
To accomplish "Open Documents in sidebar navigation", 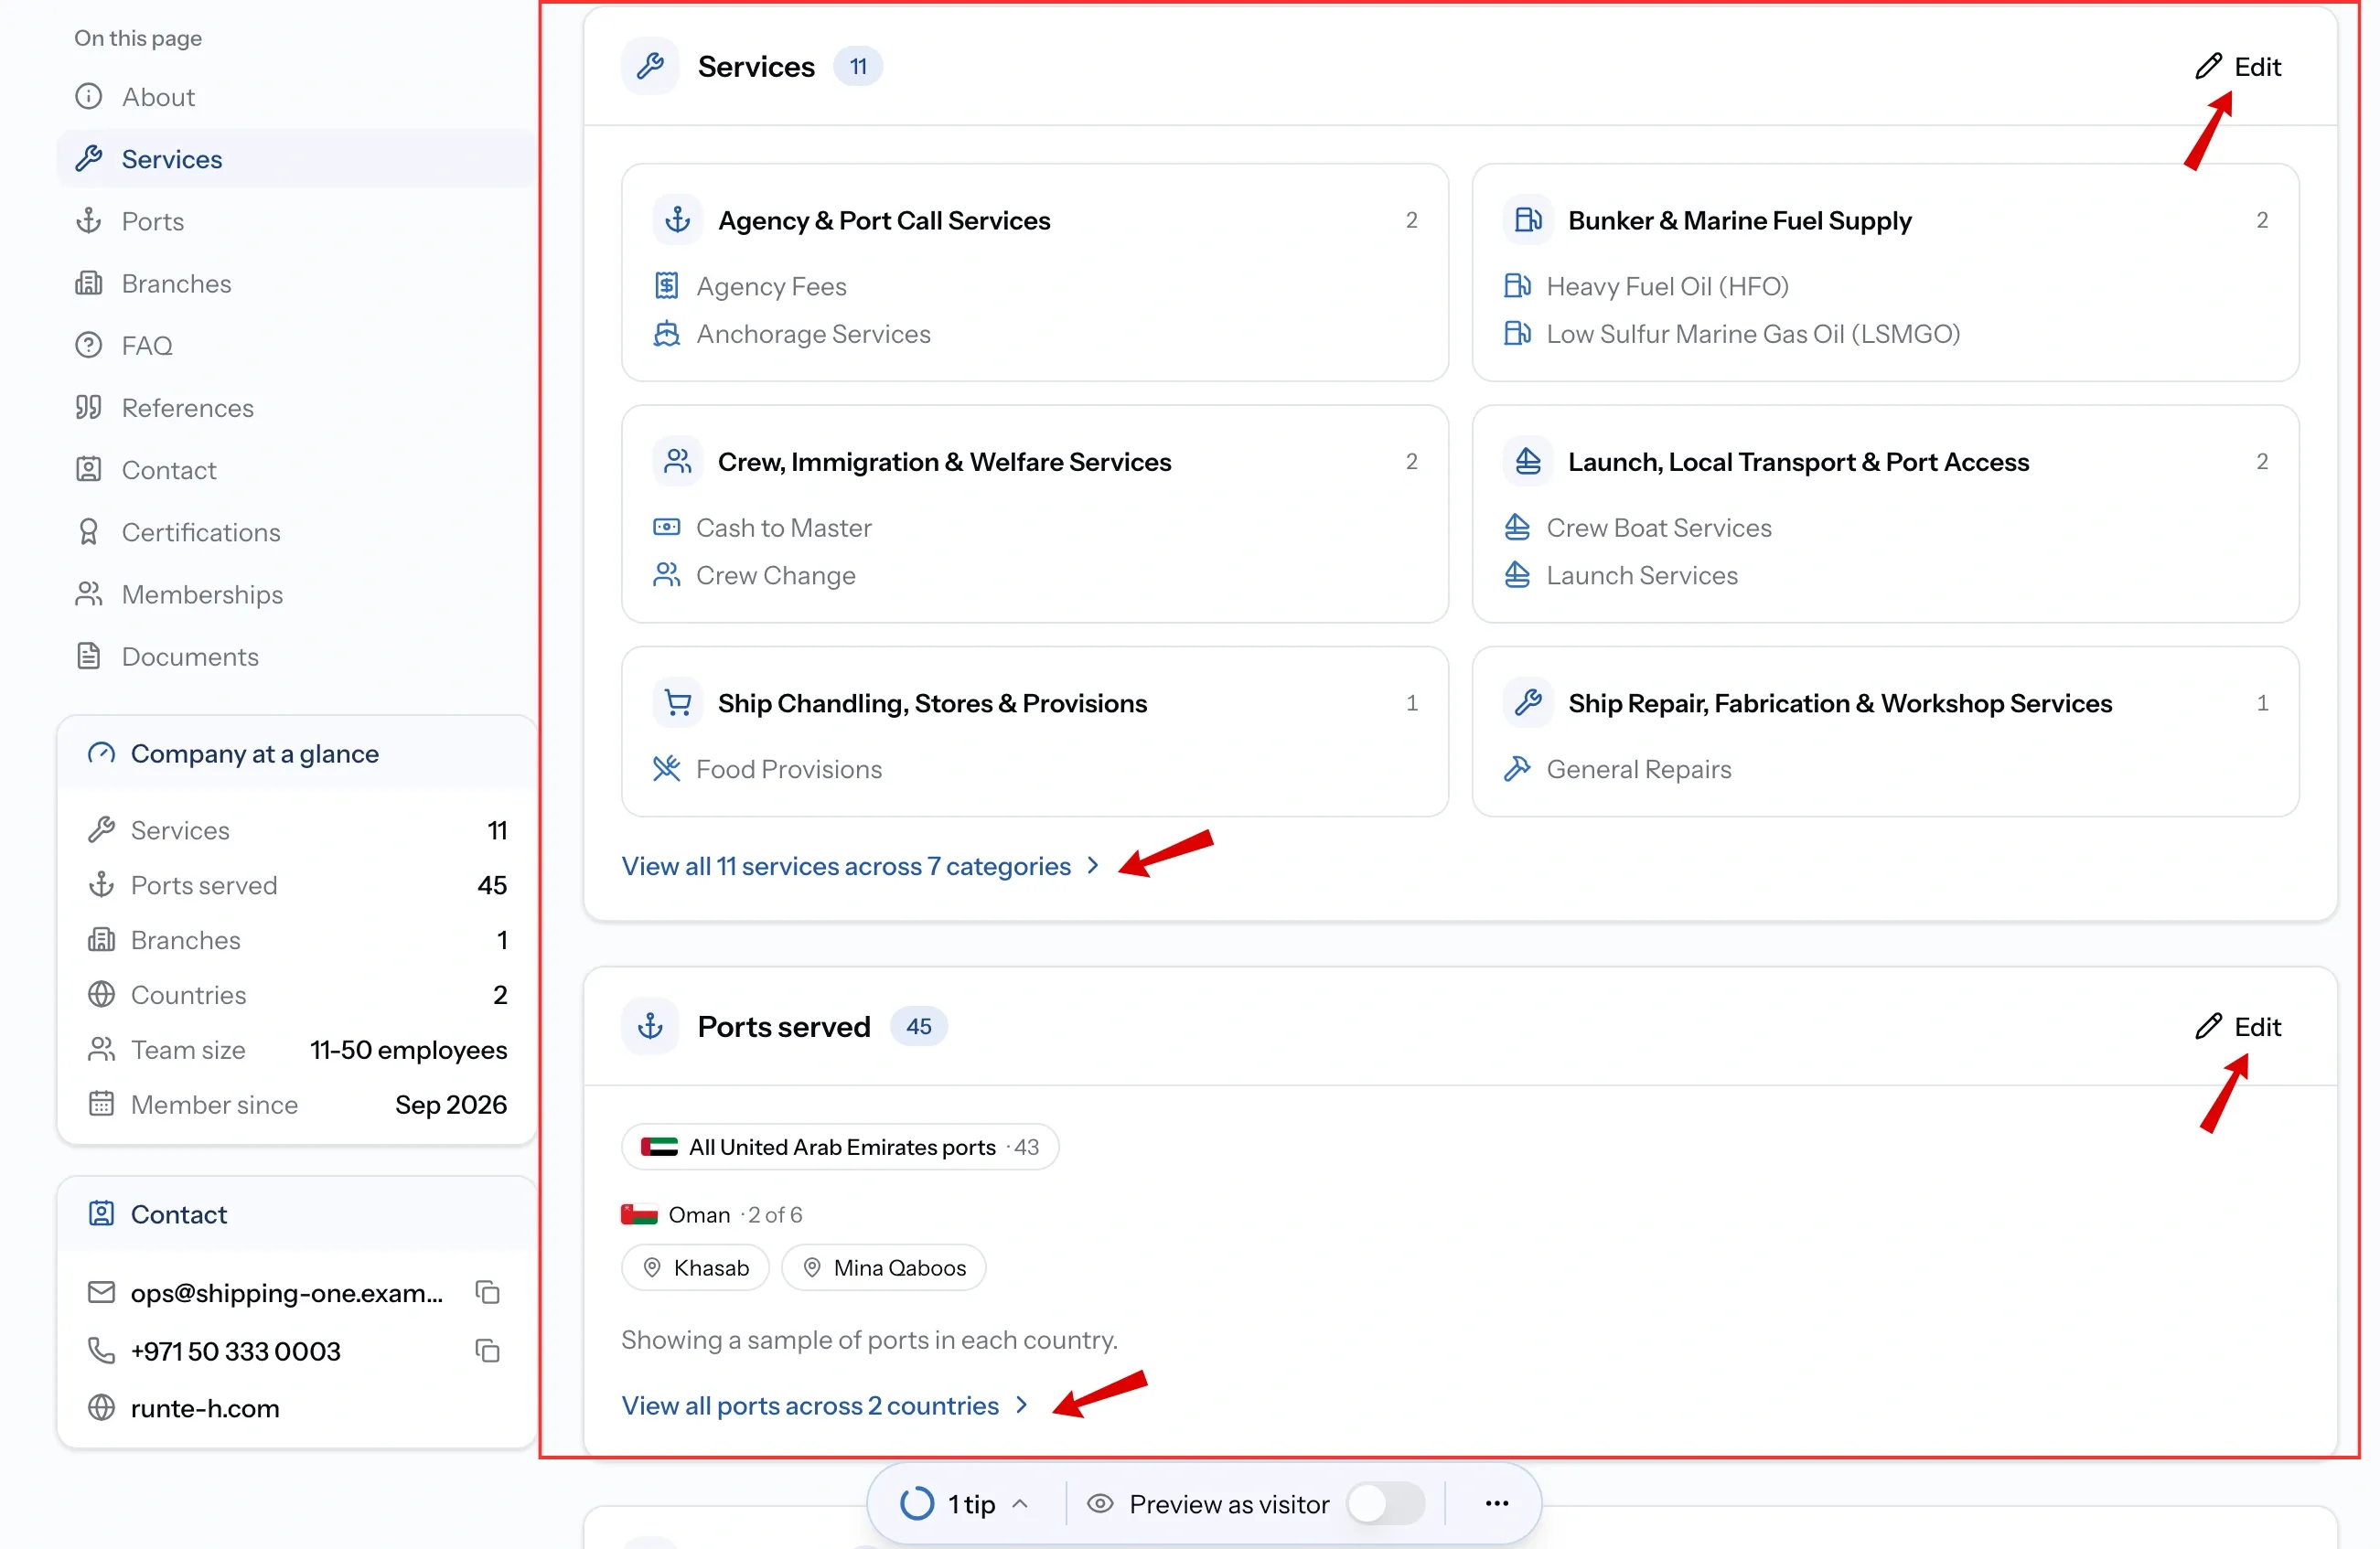I will (x=295, y=657).
